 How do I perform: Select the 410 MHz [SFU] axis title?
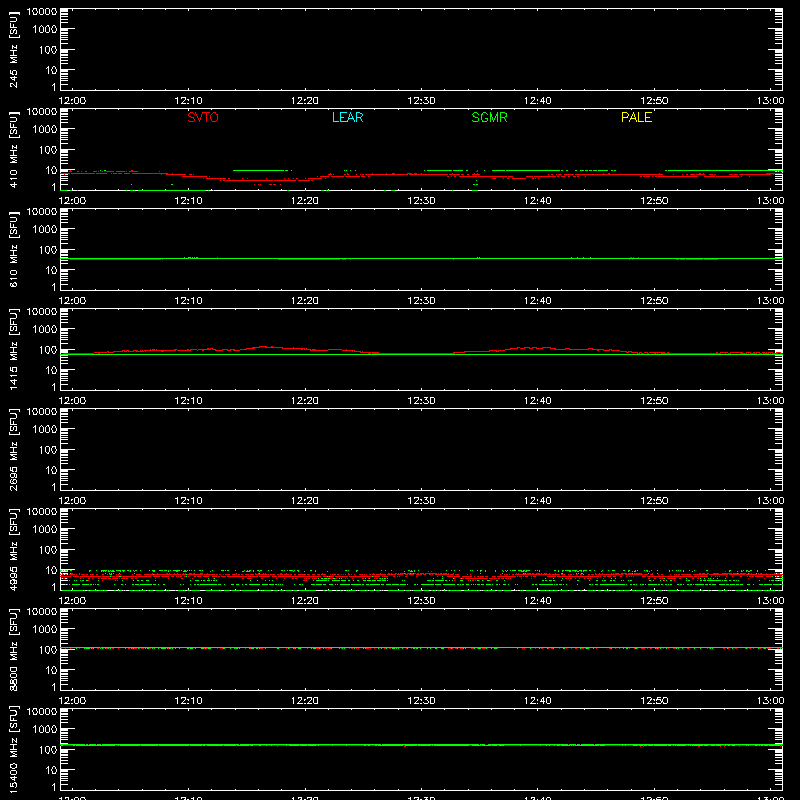click(x=13, y=149)
